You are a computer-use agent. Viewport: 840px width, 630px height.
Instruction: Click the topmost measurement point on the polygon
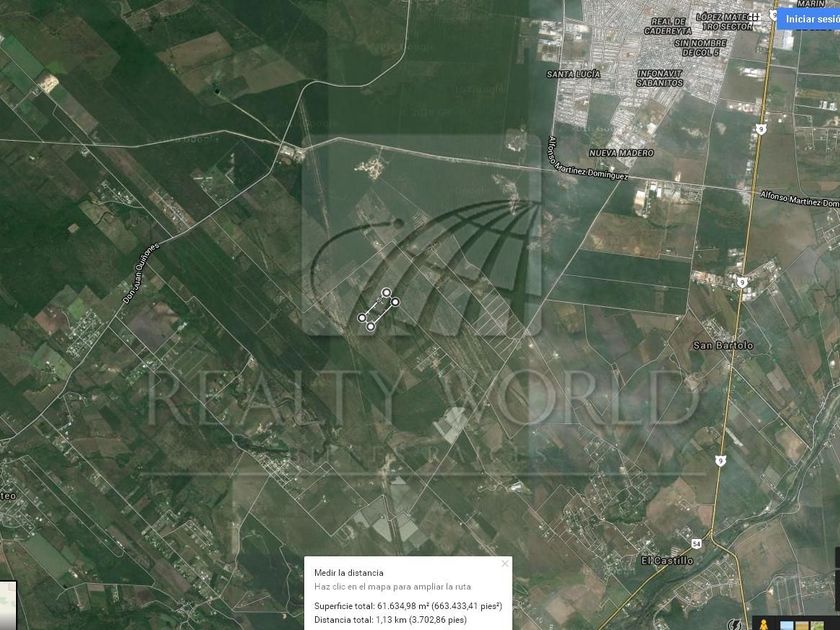coord(386,292)
